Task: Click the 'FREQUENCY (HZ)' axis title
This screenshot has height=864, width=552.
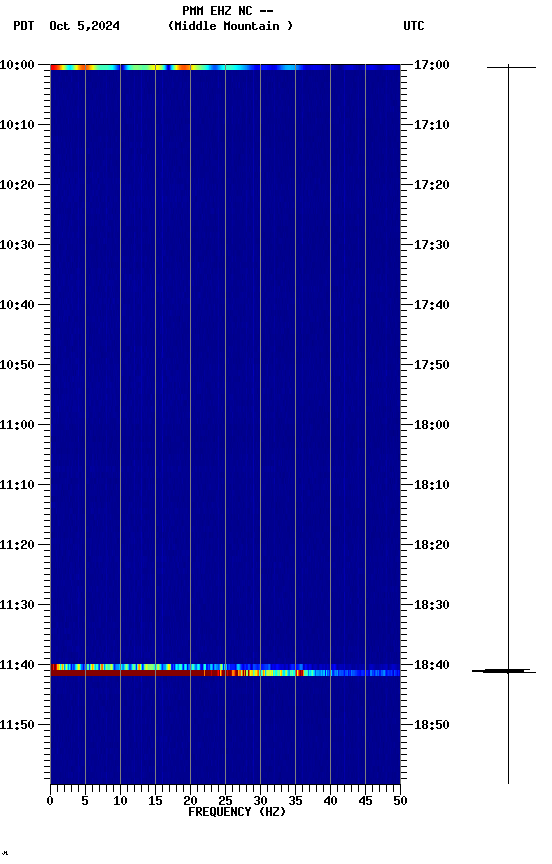Action: click(x=237, y=813)
